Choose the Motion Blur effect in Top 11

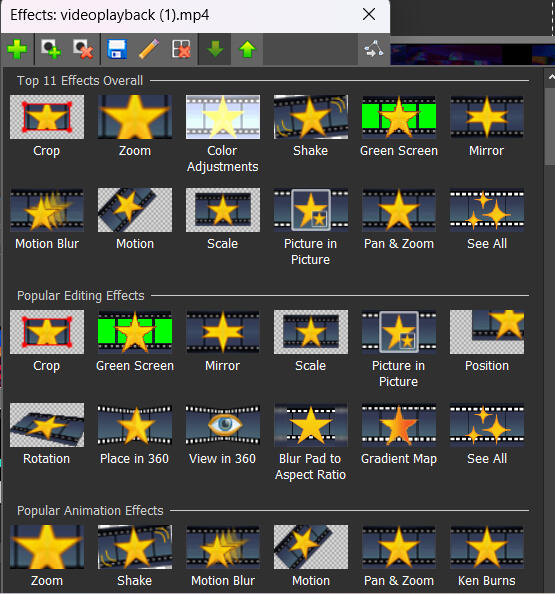click(x=47, y=219)
